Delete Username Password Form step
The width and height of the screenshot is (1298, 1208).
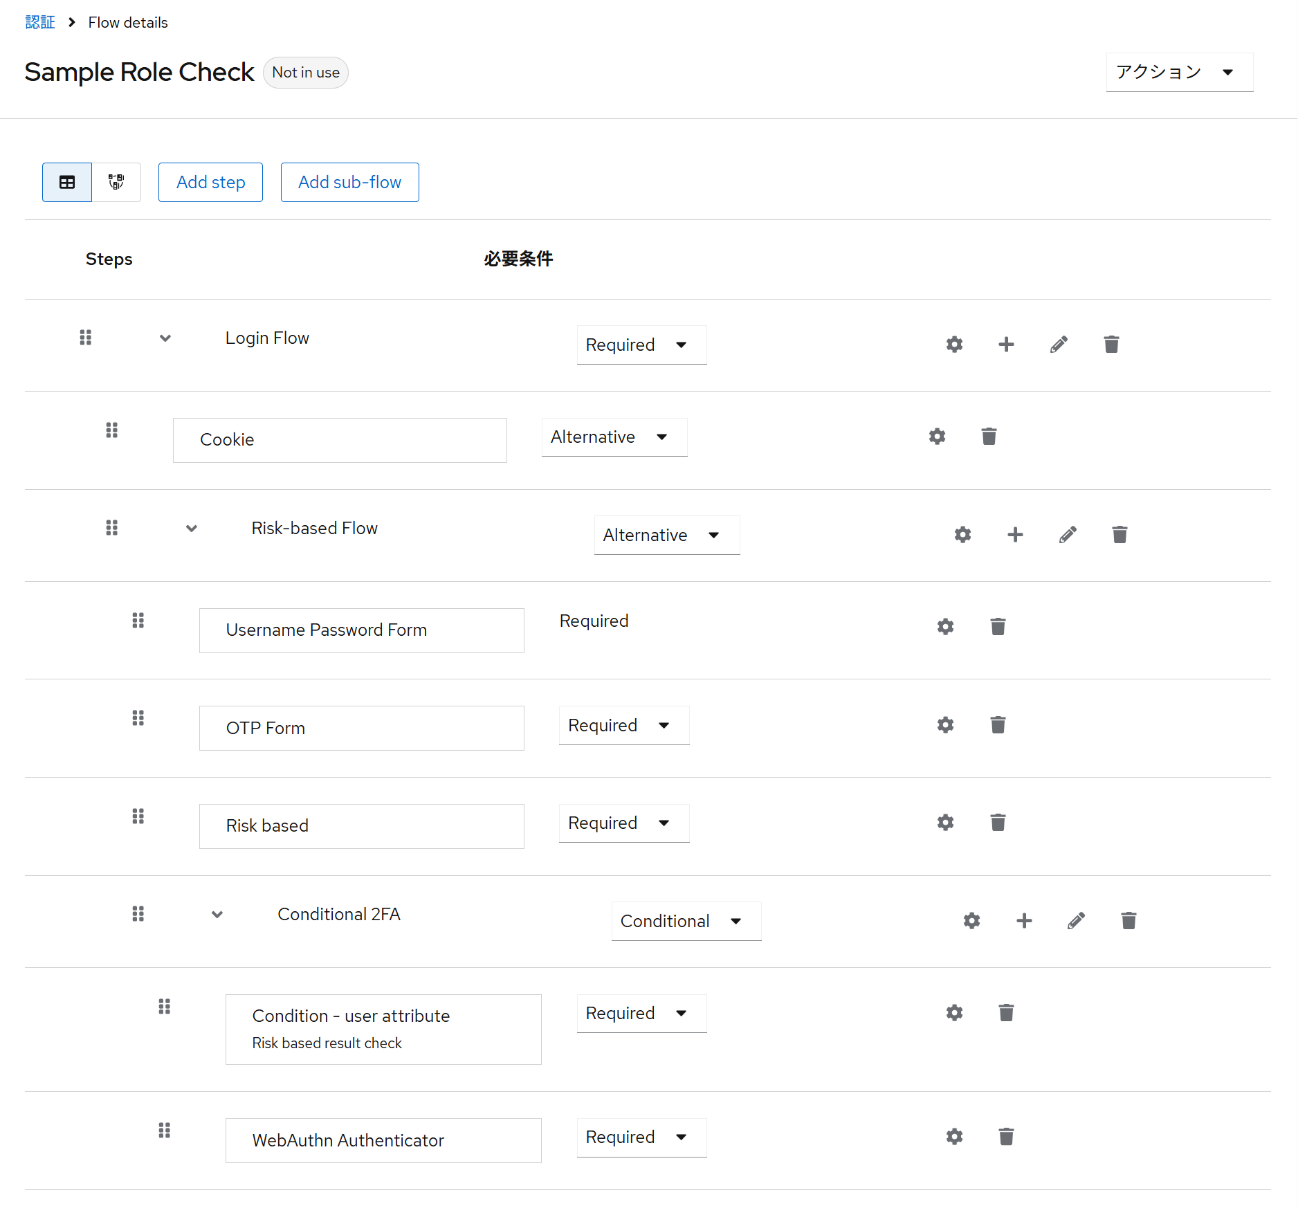[998, 626]
